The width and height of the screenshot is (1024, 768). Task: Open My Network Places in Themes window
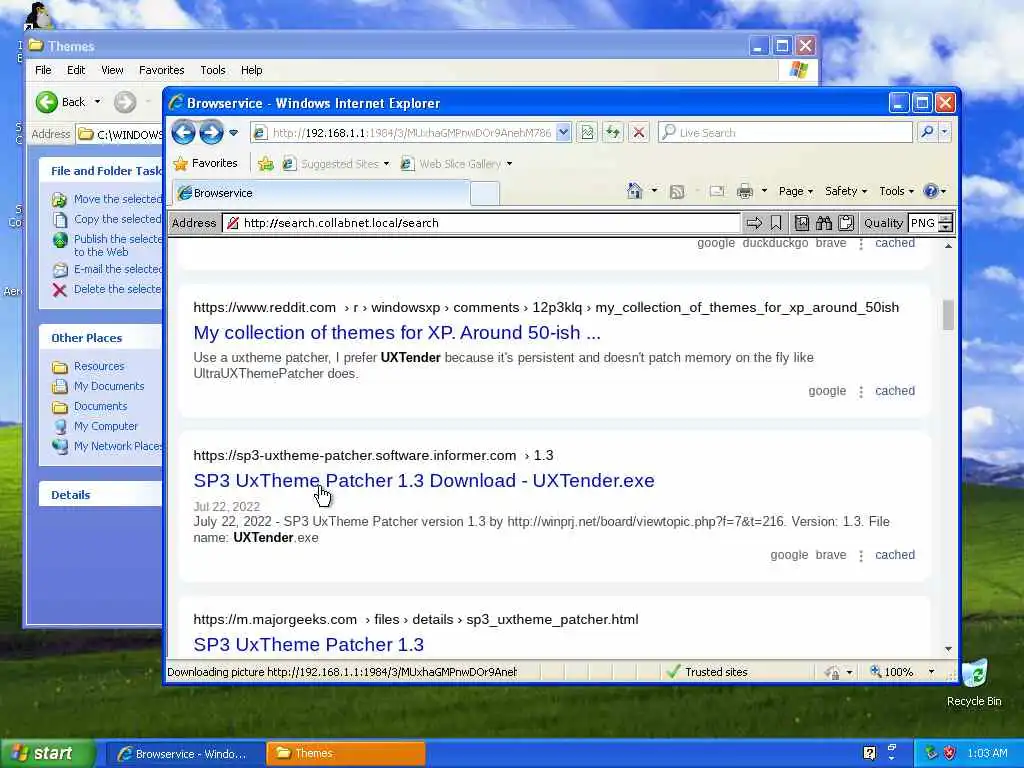pos(108,446)
